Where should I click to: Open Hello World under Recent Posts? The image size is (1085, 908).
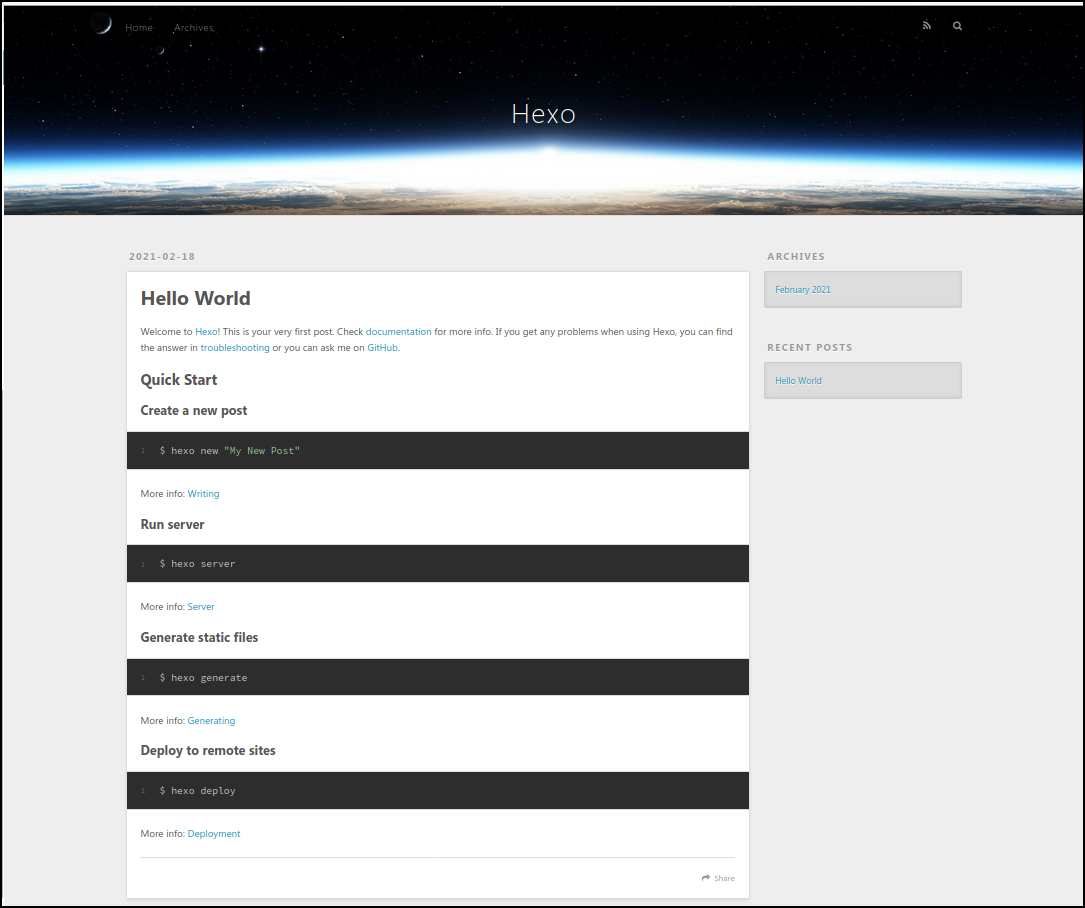point(798,381)
